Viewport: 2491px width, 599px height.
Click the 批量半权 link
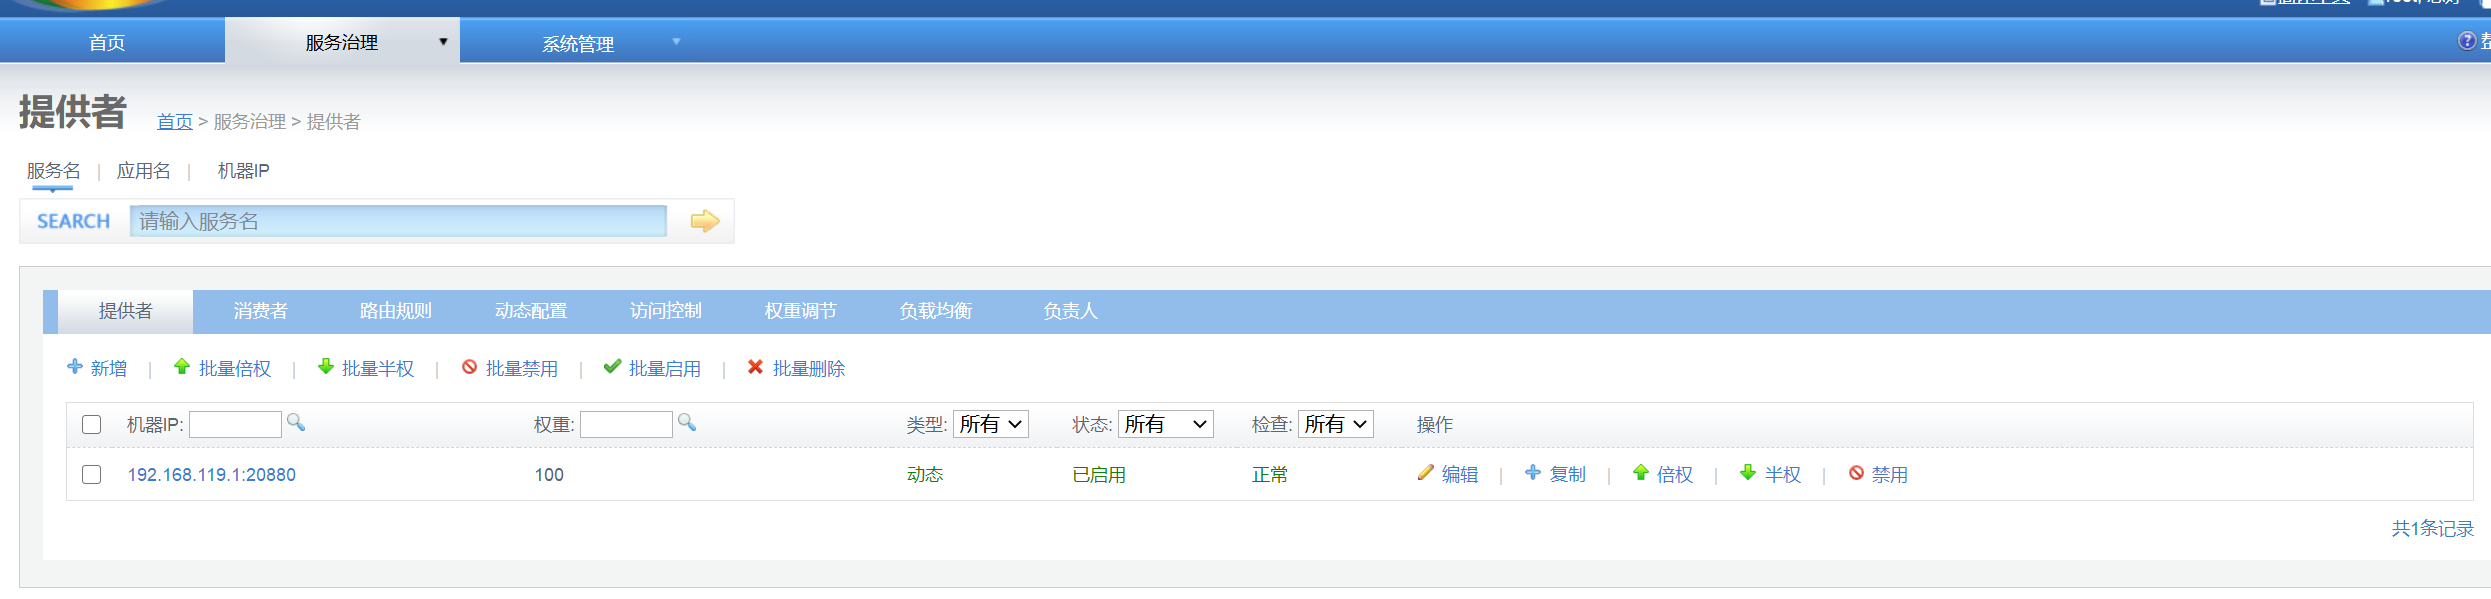378,369
